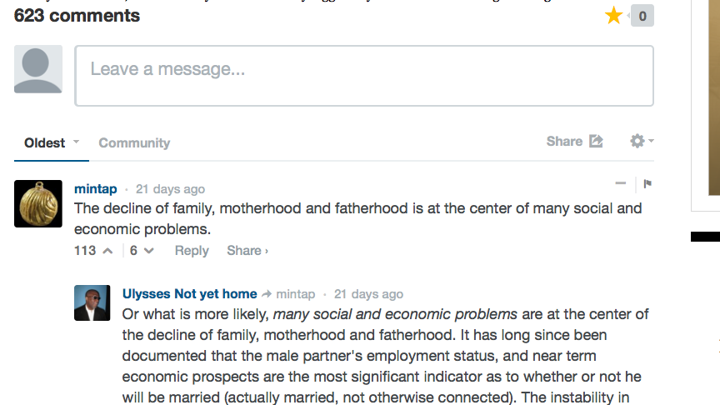Viewport: 720px width, 405px height.
Task: Click the flag icon on mintap's comment
Action: pyautogui.click(x=647, y=184)
